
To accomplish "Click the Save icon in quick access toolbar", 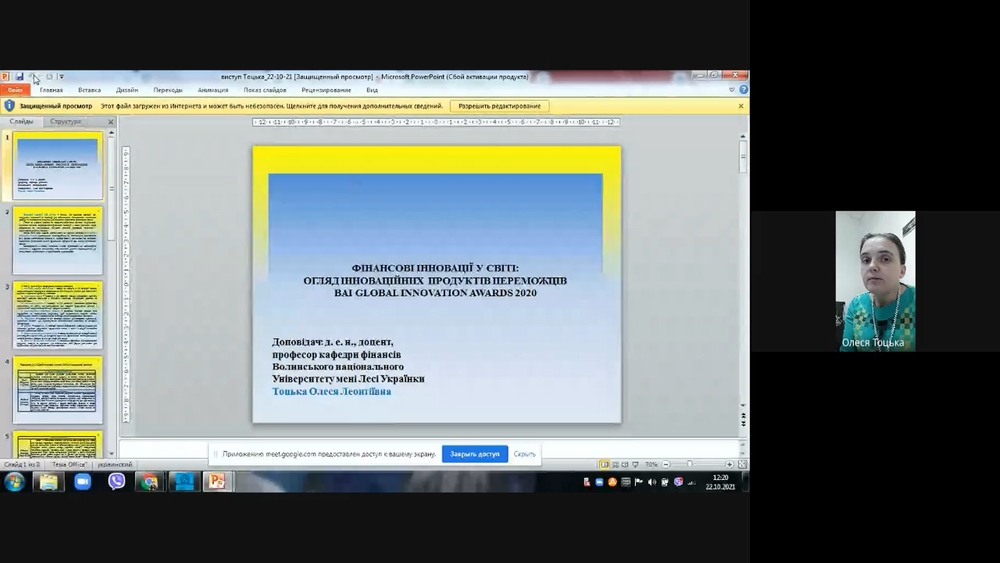I will 19,76.
